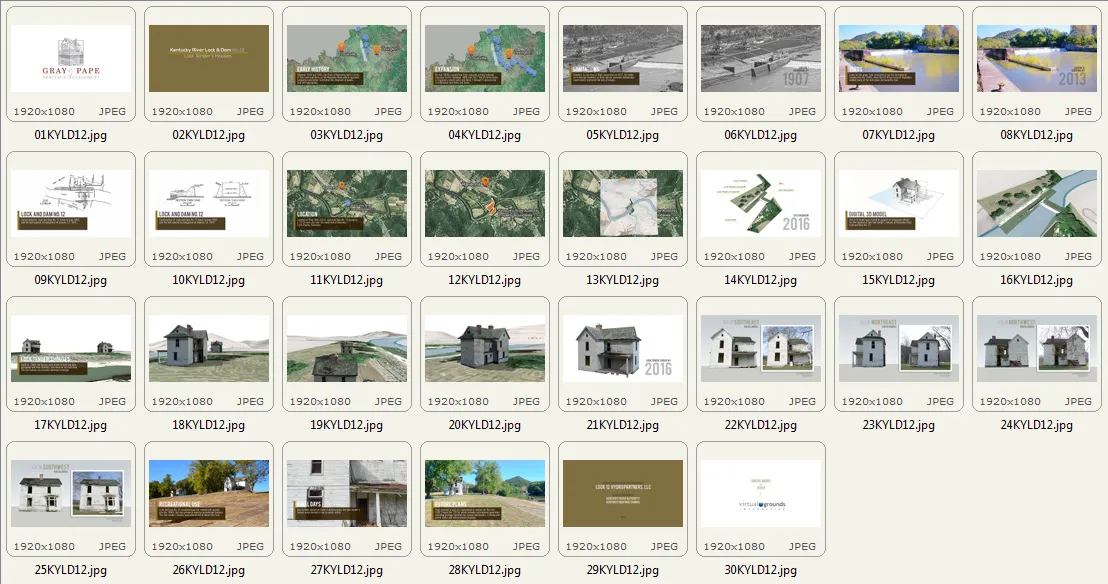Select the 15KYLD12.jpg Digital 3D Model thumbnail
Viewport: 1108px width, 584px height.
point(899,204)
